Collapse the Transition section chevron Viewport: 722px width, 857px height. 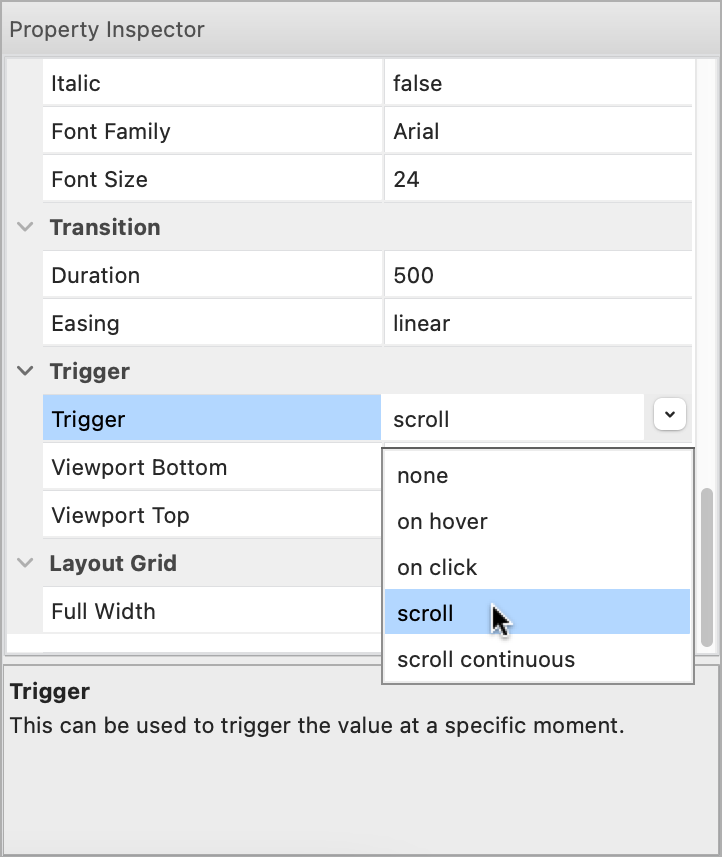(25, 228)
